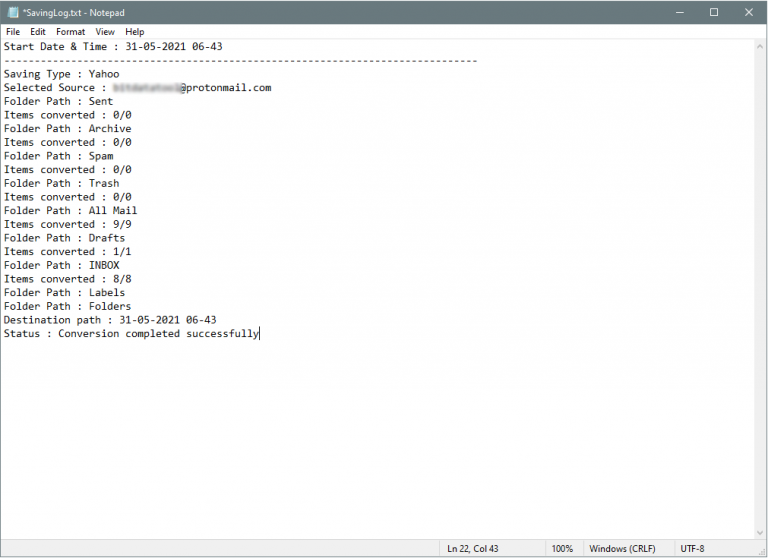Click 'Folder Path : Sent' line
This screenshot has width=768, height=558.
pyautogui.click(x=59, y=101)
